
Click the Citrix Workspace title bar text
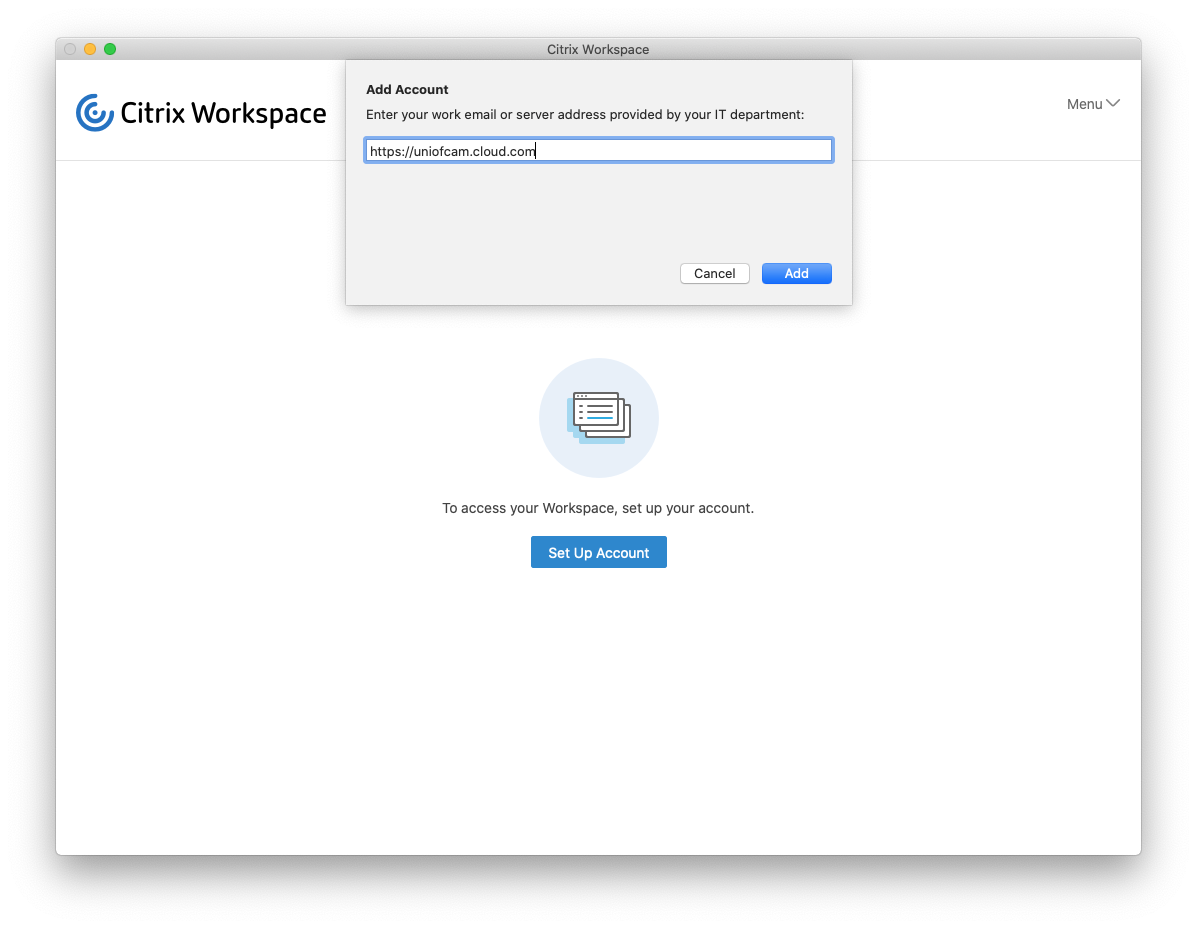click(x=598, y=49)
